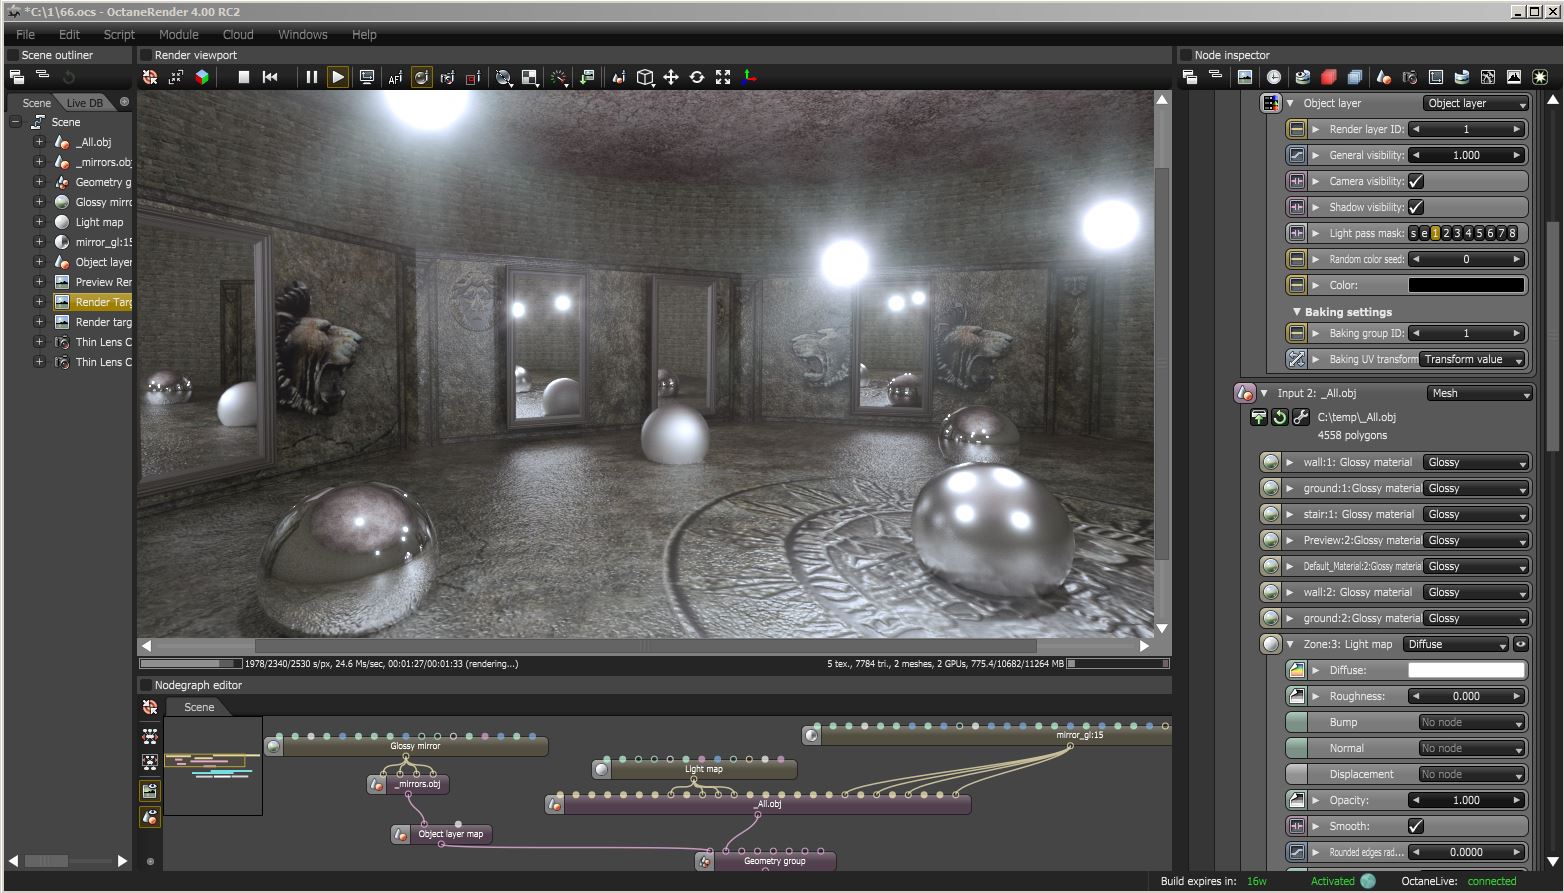This screenshot has height=893, width=1564.
Task: Collapse the Baking settings section
Action: (1297, 312)
